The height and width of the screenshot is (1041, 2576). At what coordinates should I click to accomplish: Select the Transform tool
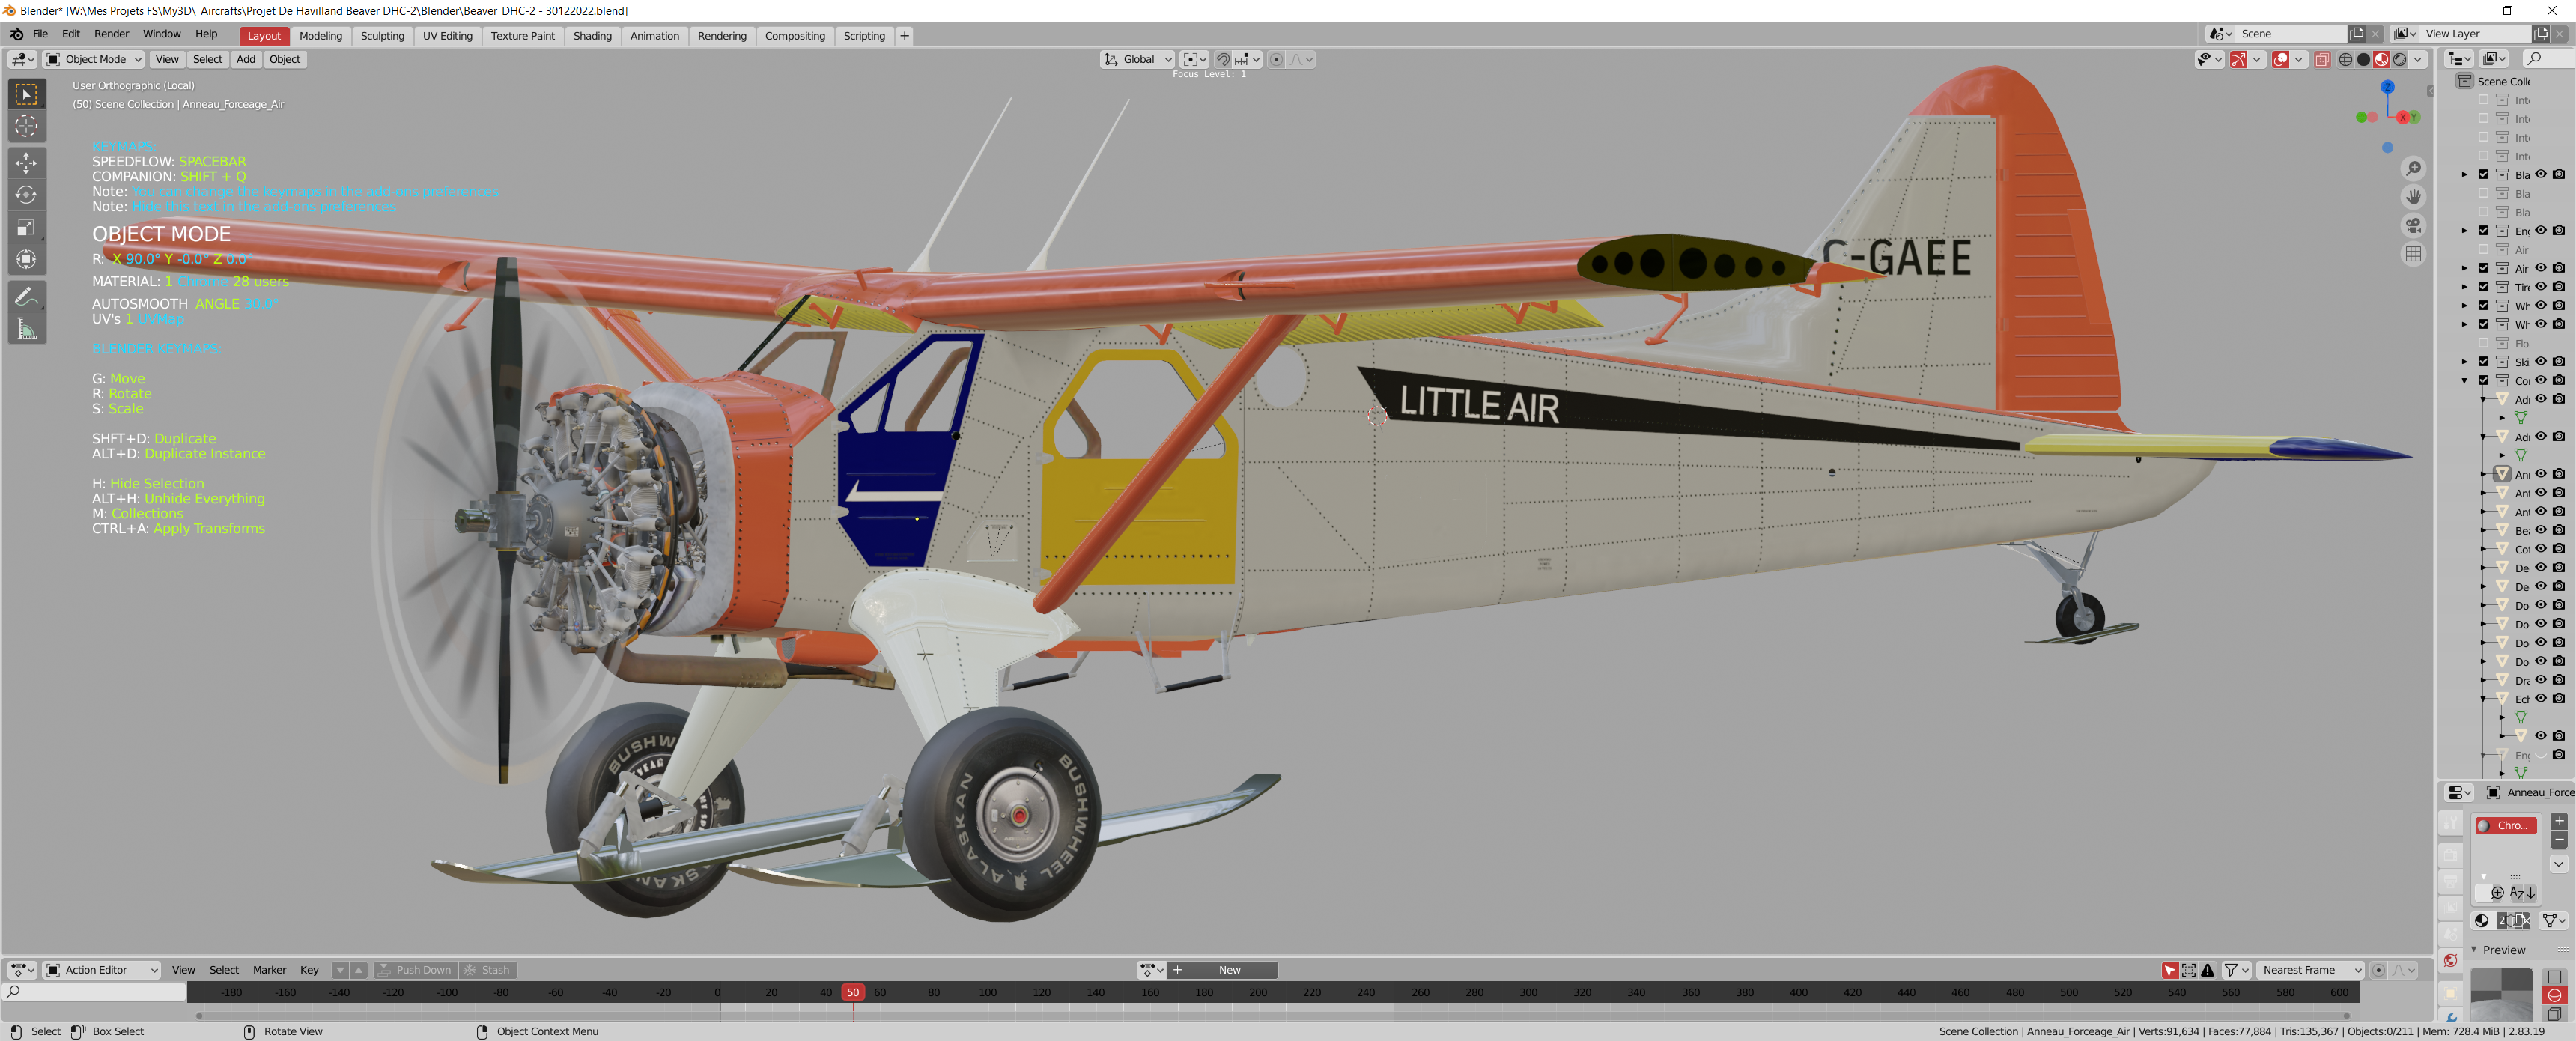click(x=27, y=260)
